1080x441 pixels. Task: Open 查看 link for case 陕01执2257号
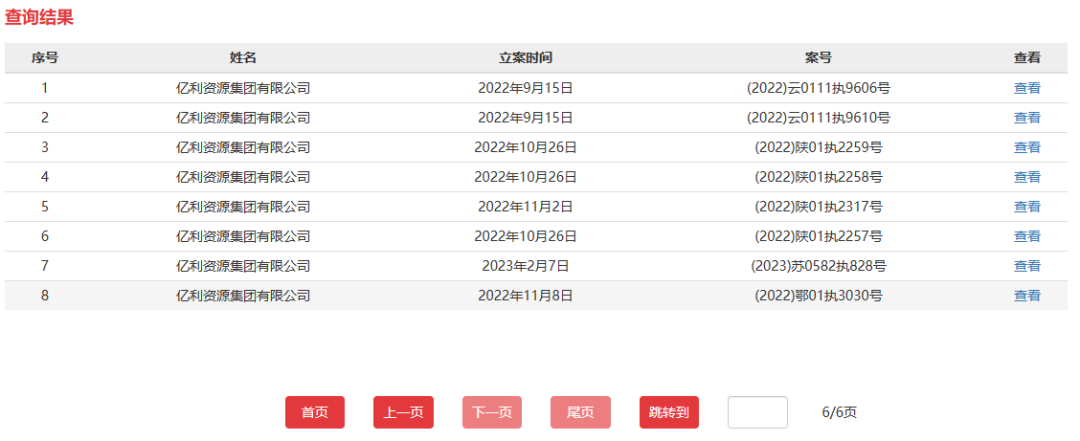click(x=1026, y=236)
